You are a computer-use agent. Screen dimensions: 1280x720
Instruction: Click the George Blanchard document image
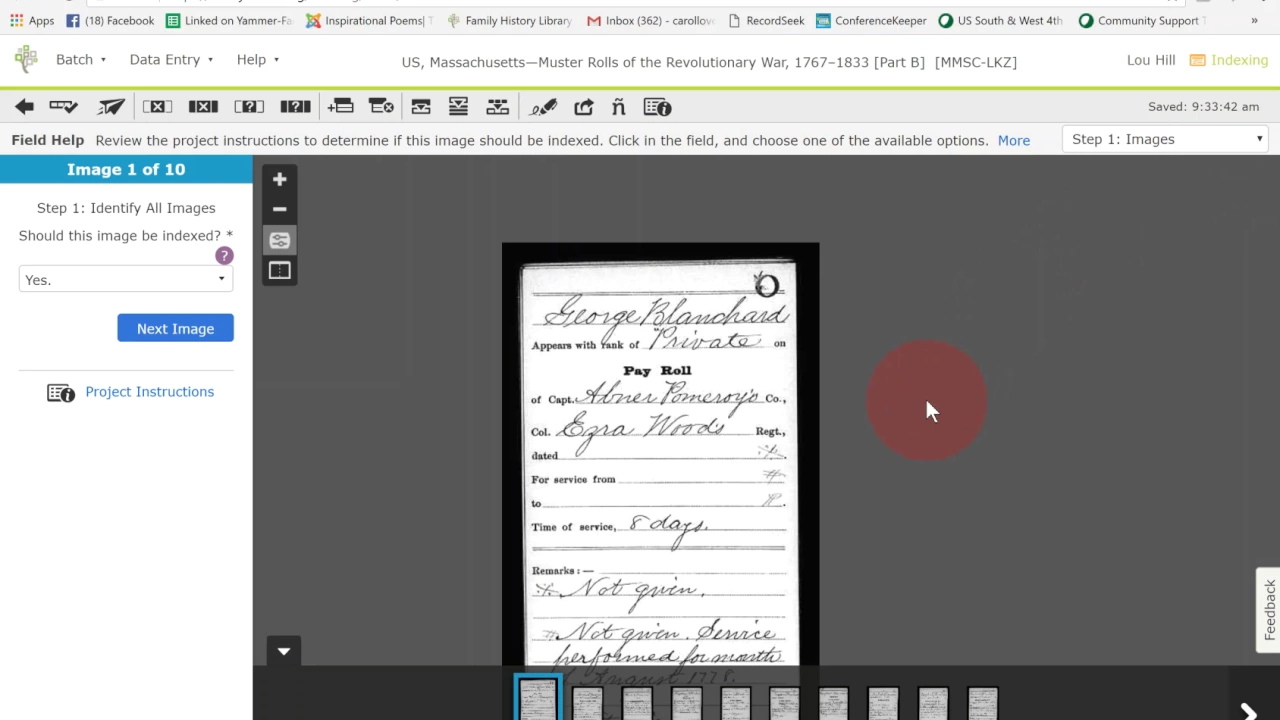tap(660, 454)
